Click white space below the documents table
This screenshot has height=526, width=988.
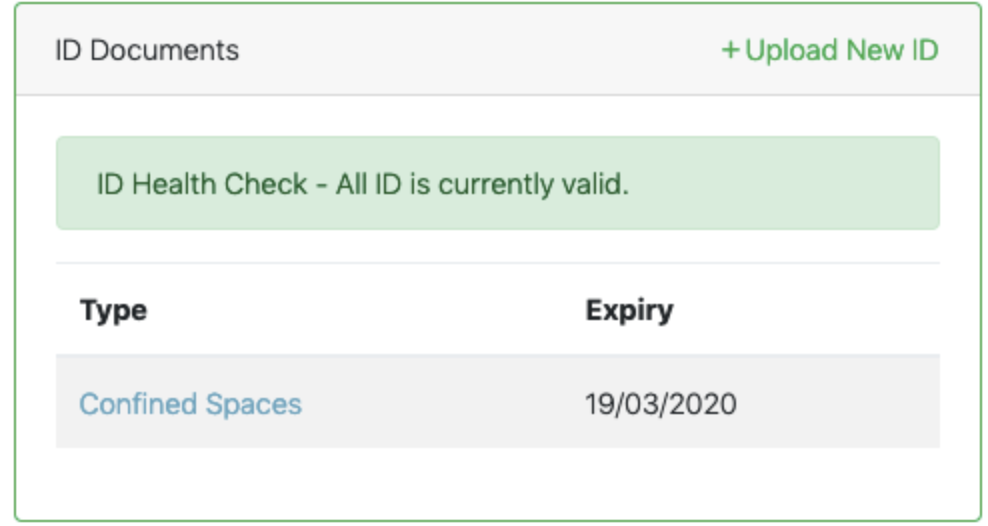pos(497,483)
